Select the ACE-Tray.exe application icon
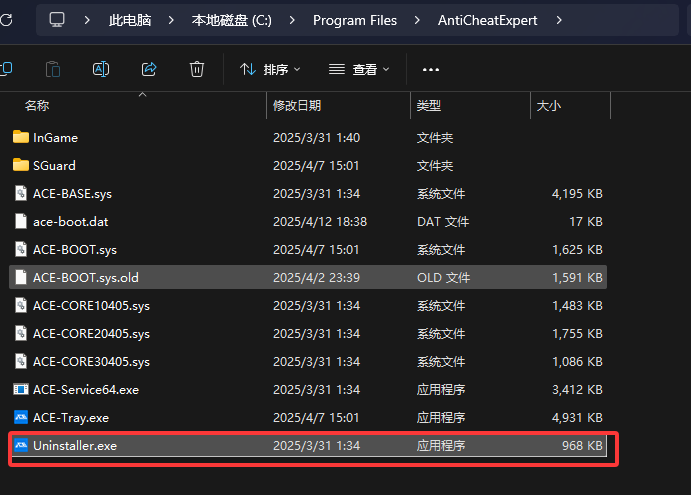This screenshot has width=691, height=495. click(21, 417)
